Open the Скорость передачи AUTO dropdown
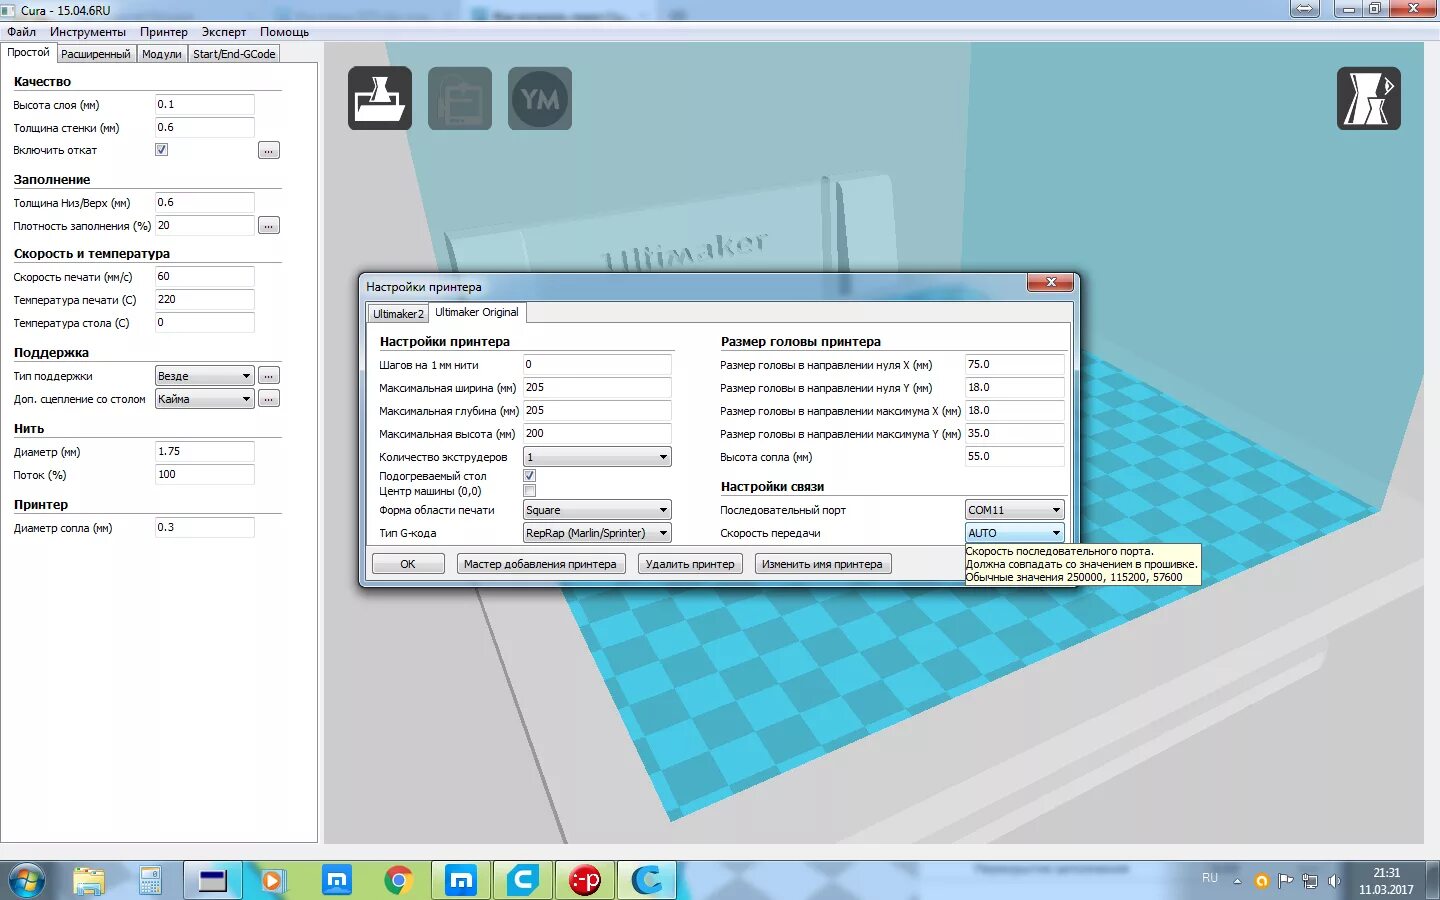The width and height of the screenshot is (1440, 900). point(1014,533)
